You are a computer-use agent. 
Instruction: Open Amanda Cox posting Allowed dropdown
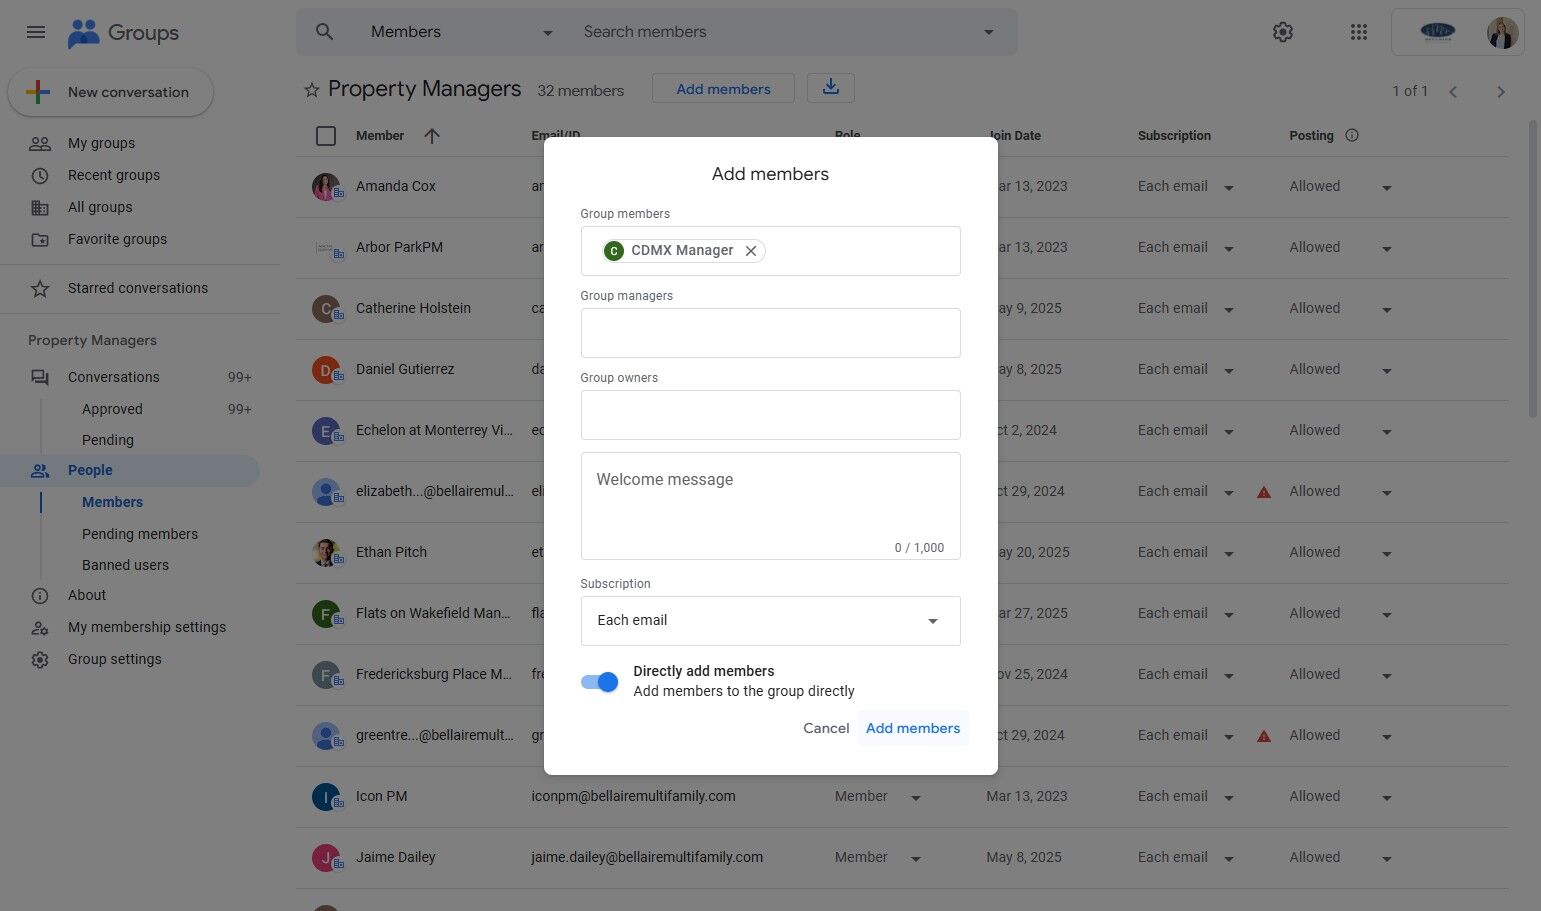point(1386,188)
